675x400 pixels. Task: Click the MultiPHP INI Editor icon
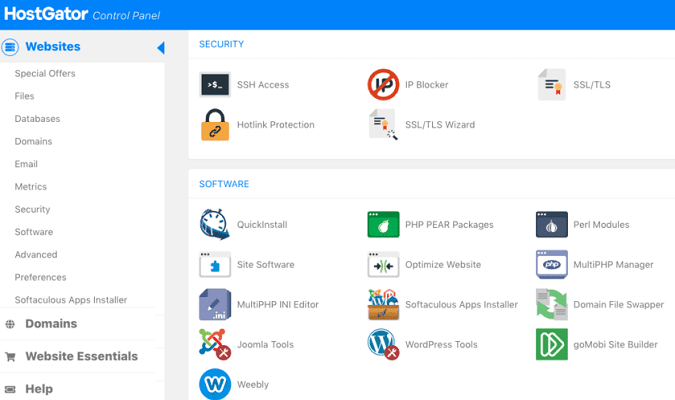[215, 304]
